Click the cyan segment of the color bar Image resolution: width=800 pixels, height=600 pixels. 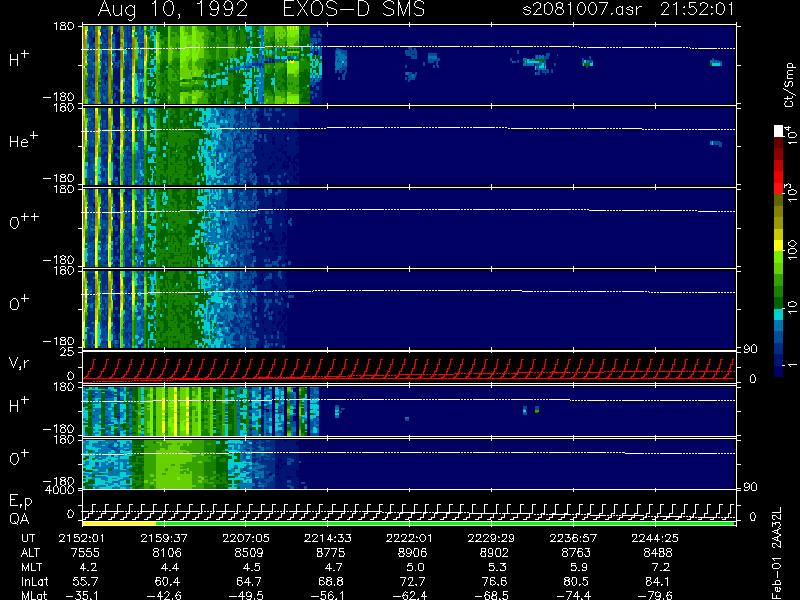click(779, 314)
